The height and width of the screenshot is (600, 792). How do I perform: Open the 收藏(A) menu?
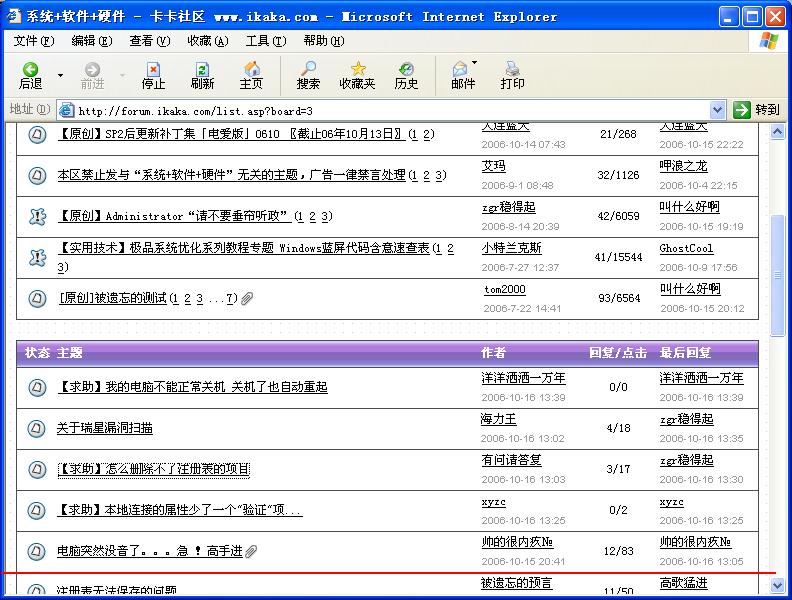(x=207, y=41)
